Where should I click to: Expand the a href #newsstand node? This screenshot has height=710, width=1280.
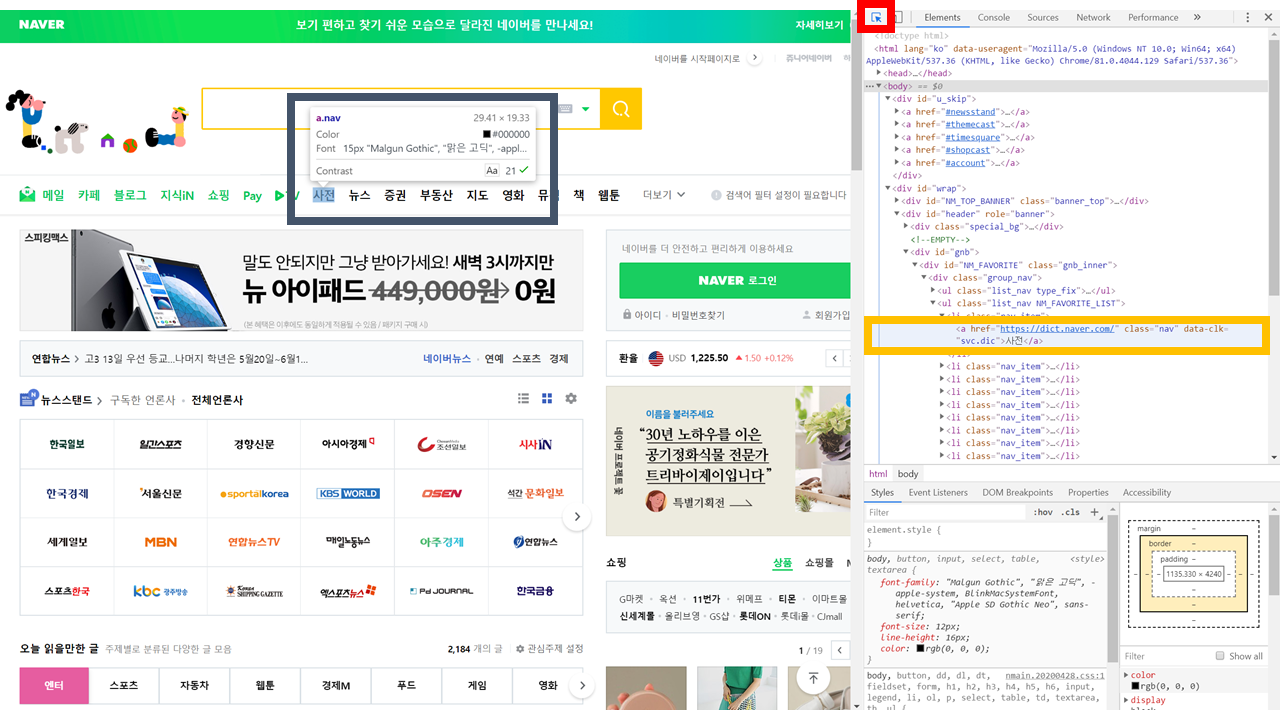(897, 112)
